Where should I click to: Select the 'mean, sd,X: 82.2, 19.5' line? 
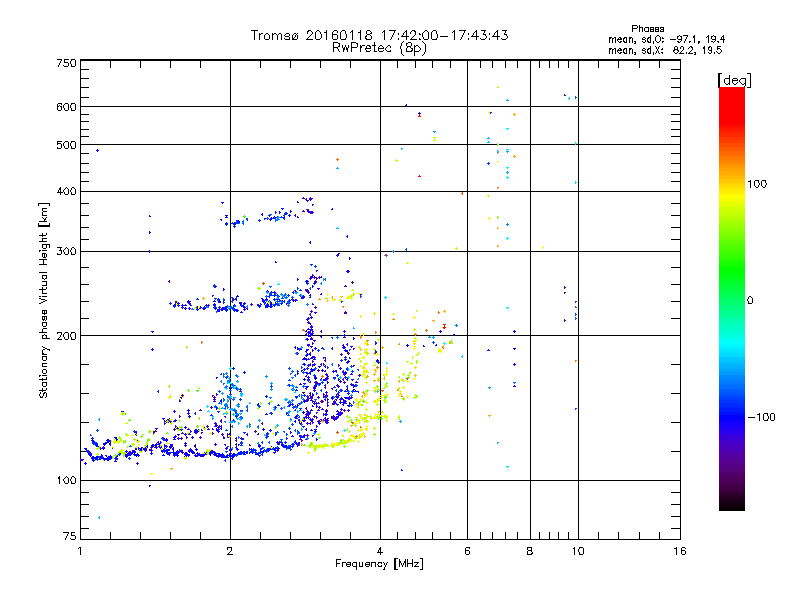point(665,50)
